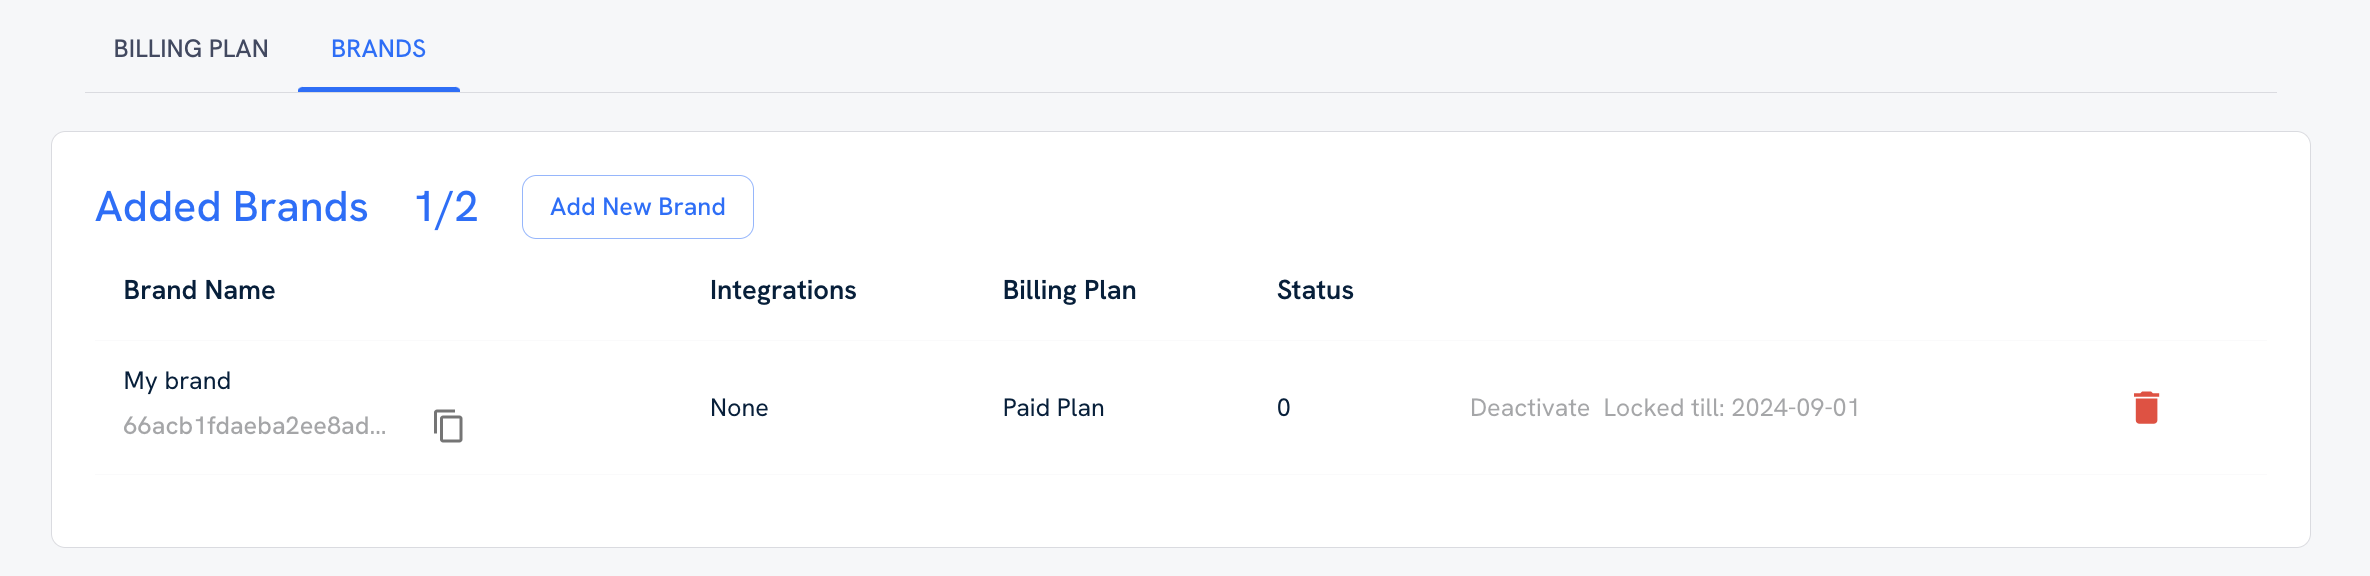2370x576 pixels.
Task: Select the truncated brand ID 66acb1fdaeba2ee8ad
Action: (x=255, y=425)
